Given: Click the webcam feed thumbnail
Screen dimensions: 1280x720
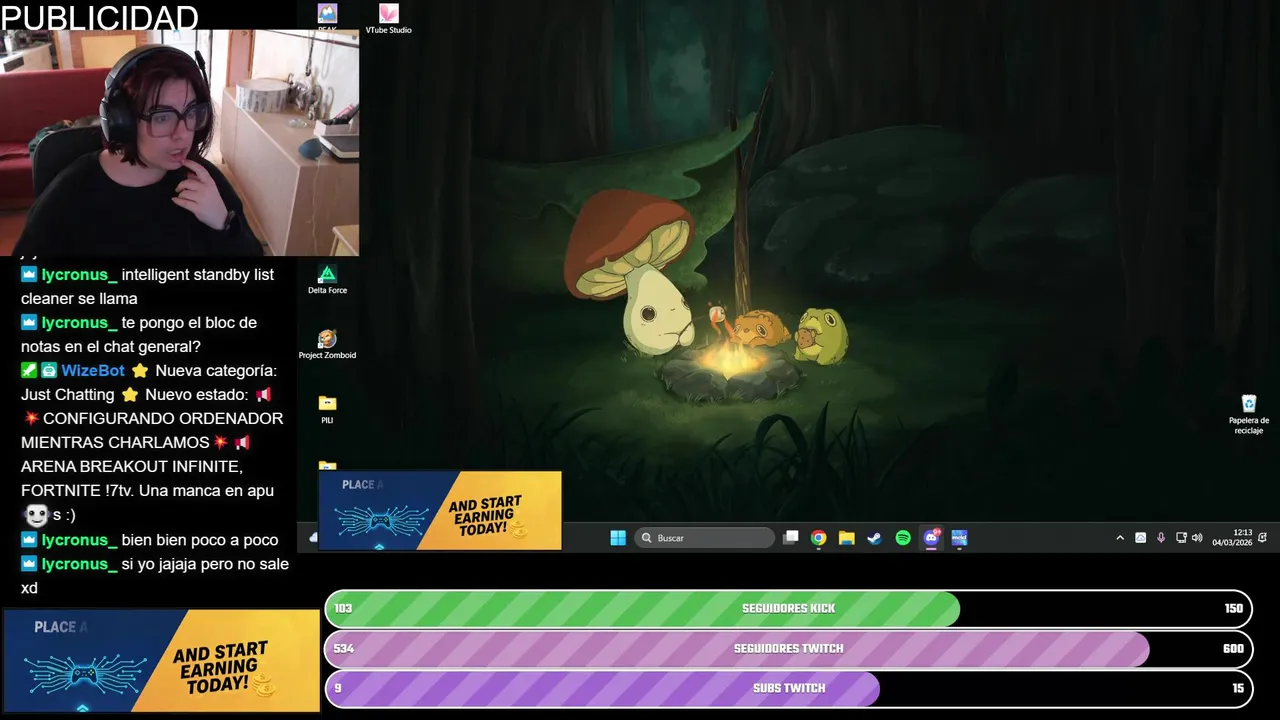Looking at the screenshot, I should tap(180, 142).
